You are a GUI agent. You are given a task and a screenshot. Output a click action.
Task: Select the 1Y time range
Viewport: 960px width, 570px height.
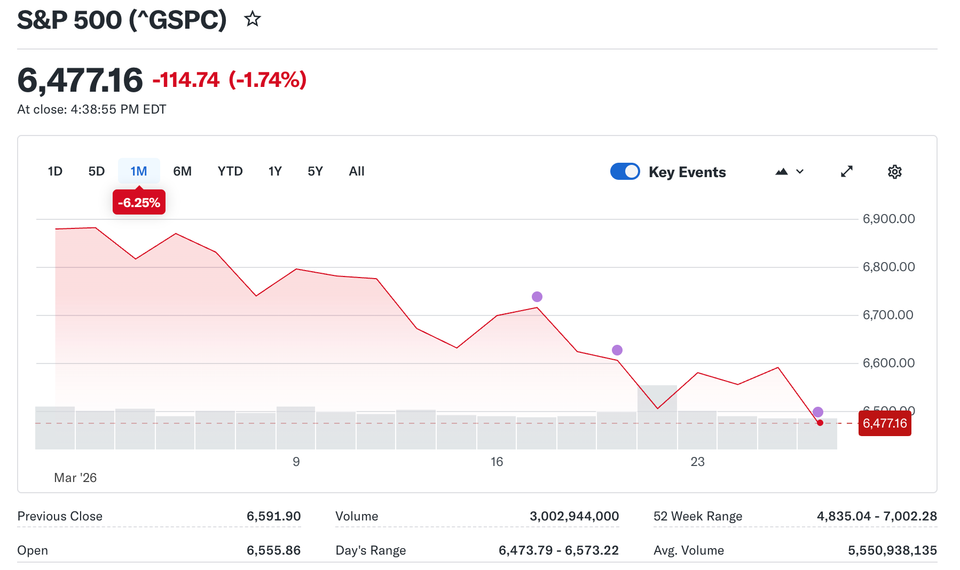click(275, 171)
